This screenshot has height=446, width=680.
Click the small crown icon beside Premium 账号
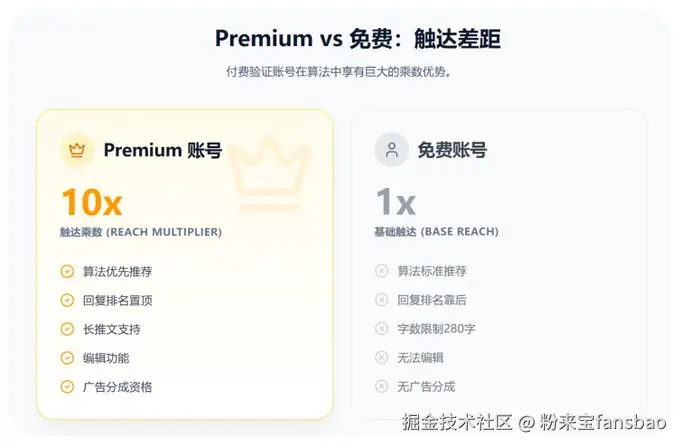coord(77,150)
